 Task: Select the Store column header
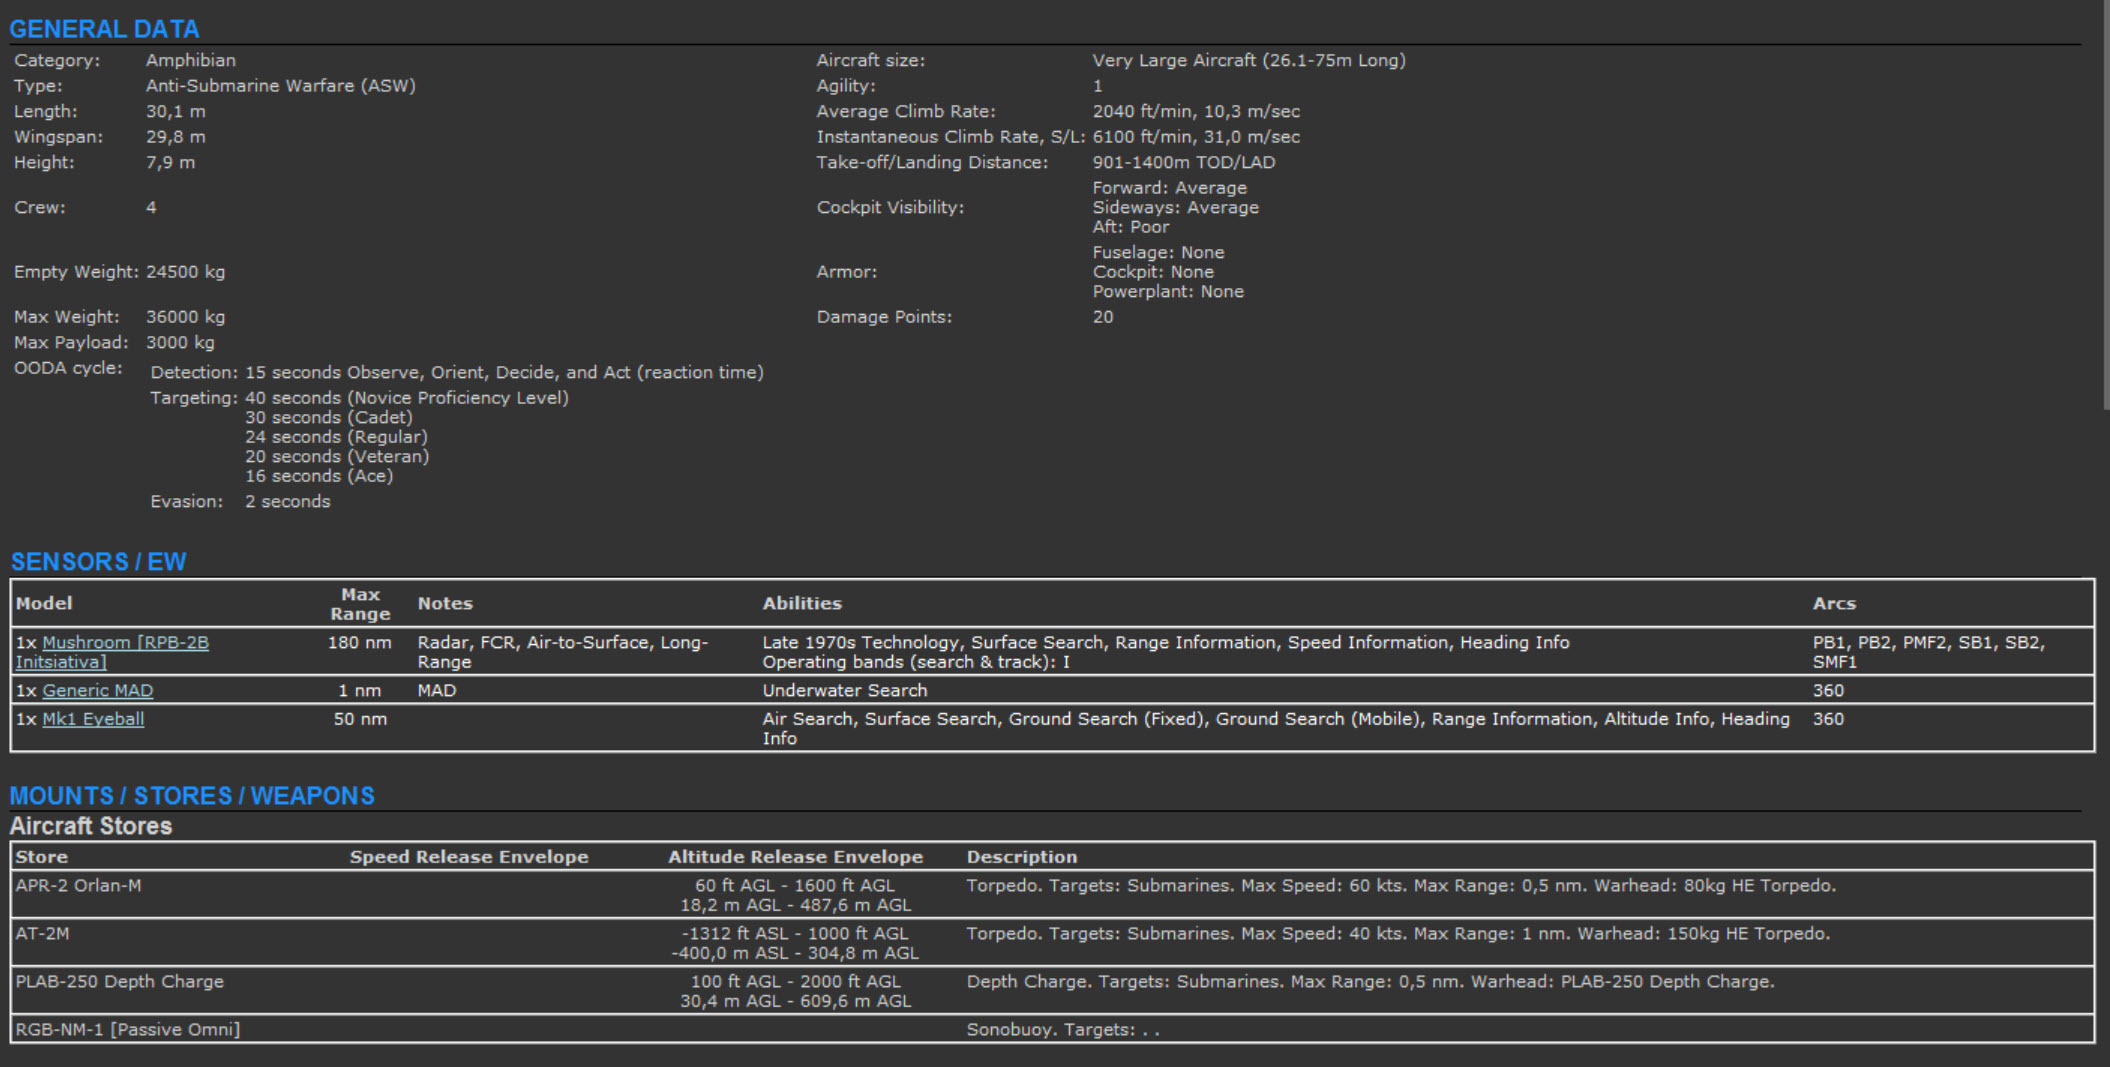(x=42, y=857)
